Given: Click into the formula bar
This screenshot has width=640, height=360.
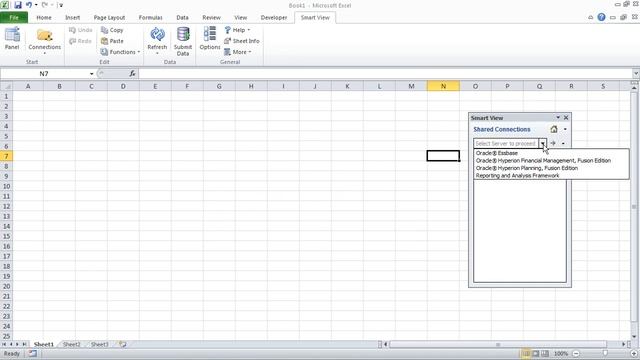Looking at the screenshot, I should [x=386, y=74].
